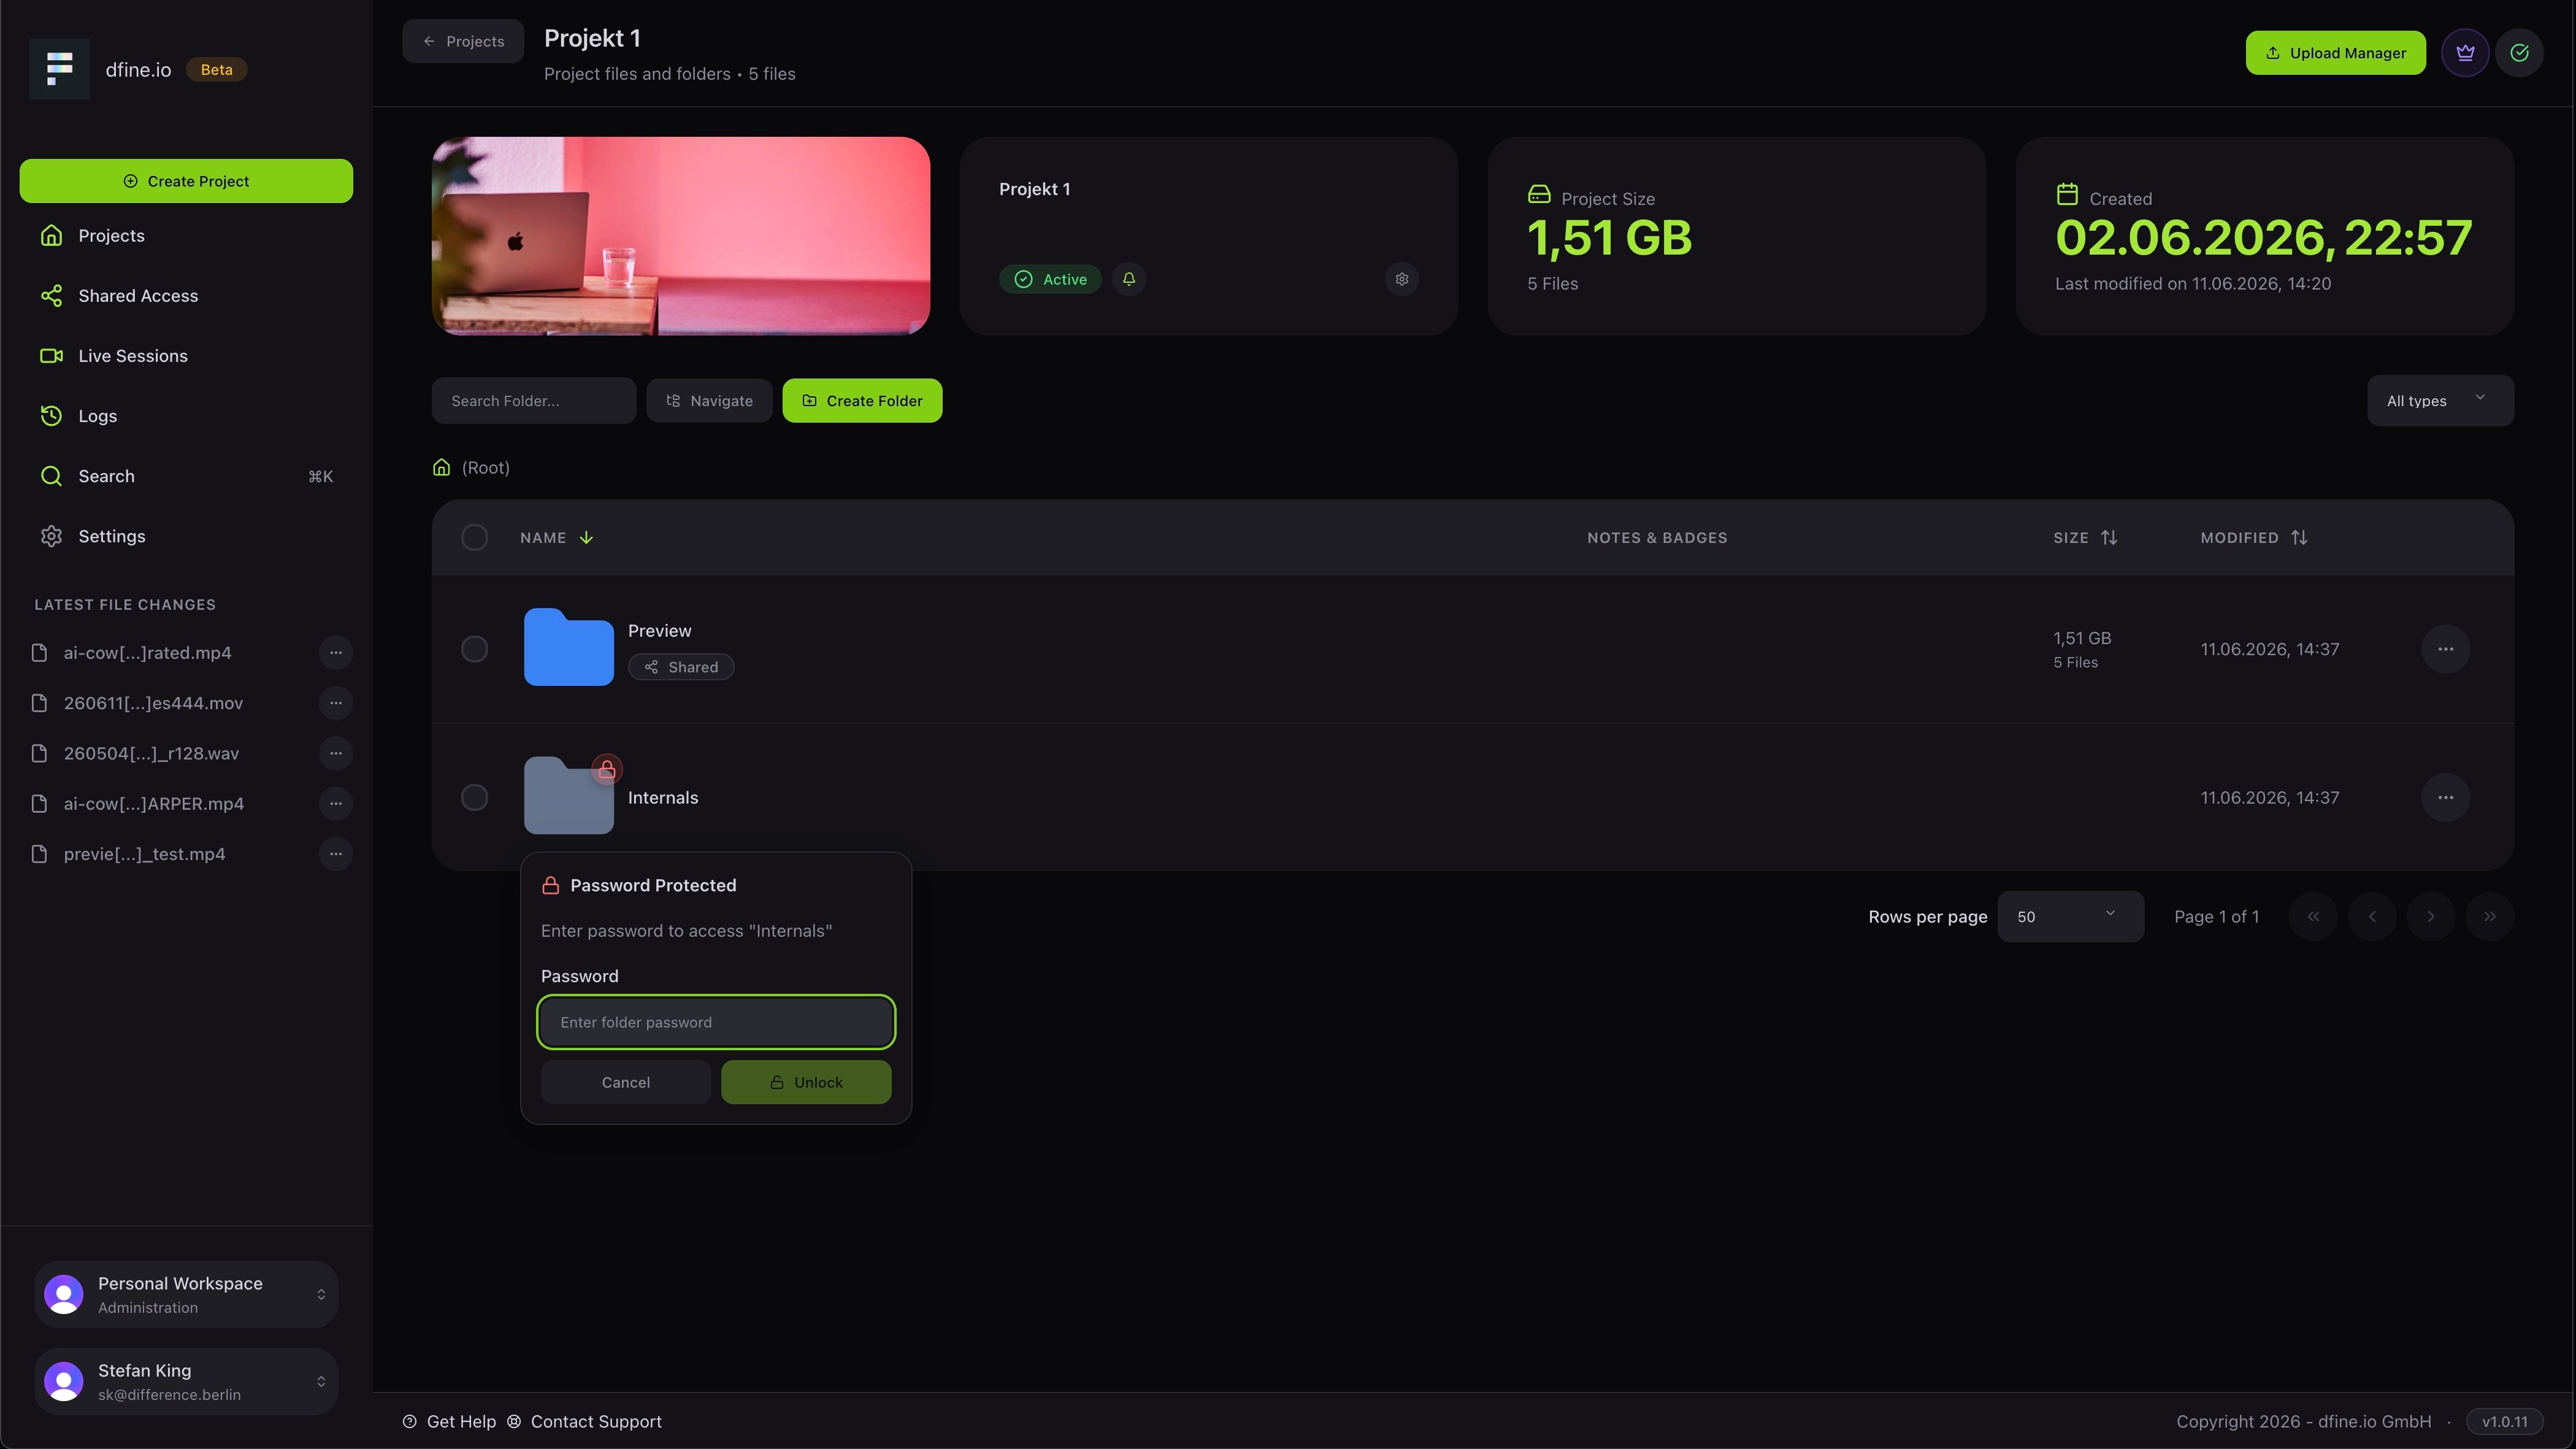Expand the Stefan King account menu
The image size is (2576, 1449).
tap(186, 1381)
